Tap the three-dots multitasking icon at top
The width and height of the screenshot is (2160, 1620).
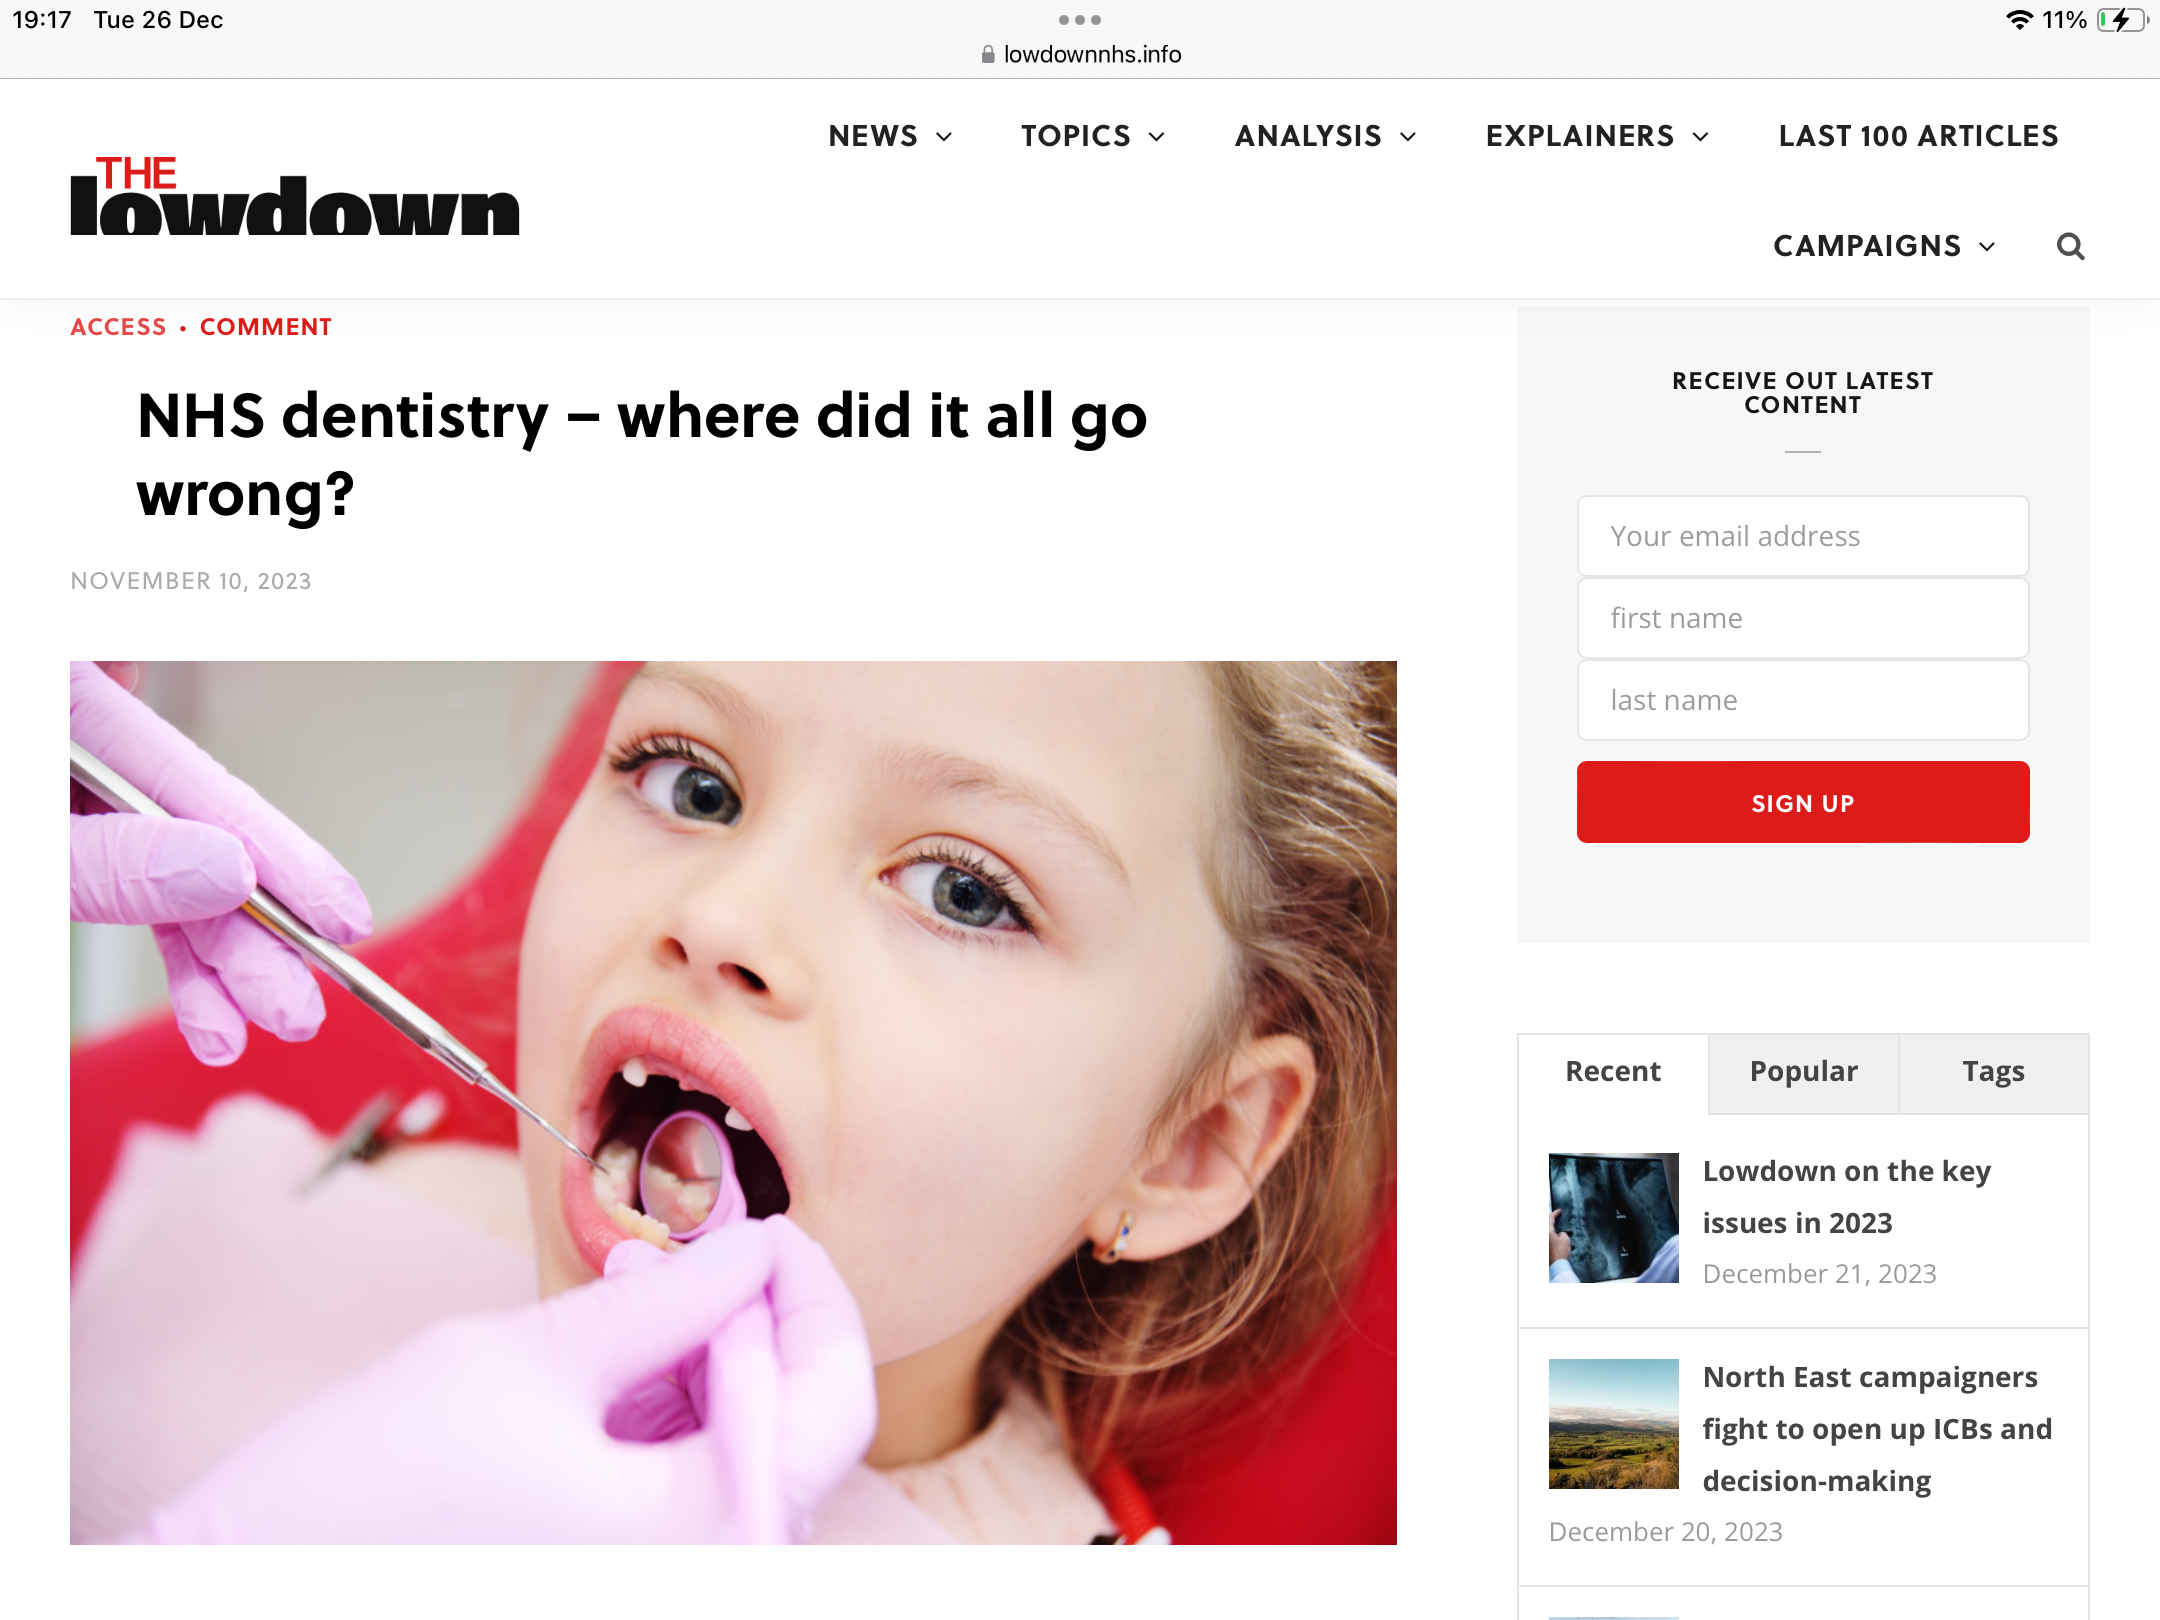(1080, 20)
